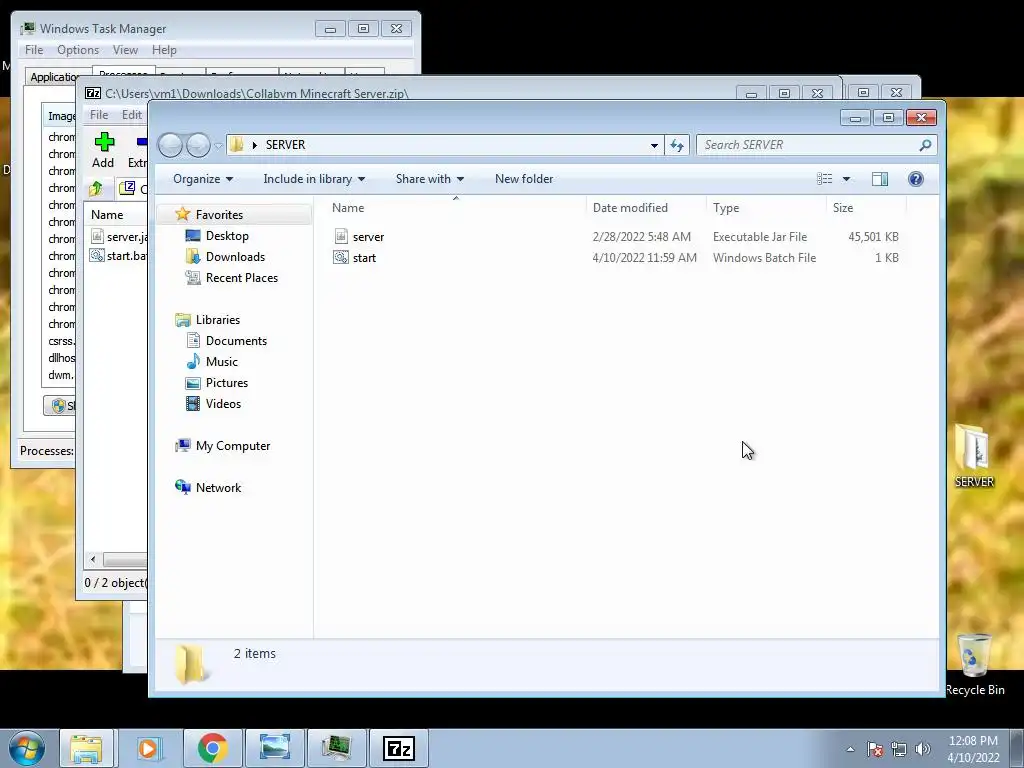This screenshot has width=1024, height=768.
Task: Select server.jar in 7-Zip list
Action: coord(120,237)
